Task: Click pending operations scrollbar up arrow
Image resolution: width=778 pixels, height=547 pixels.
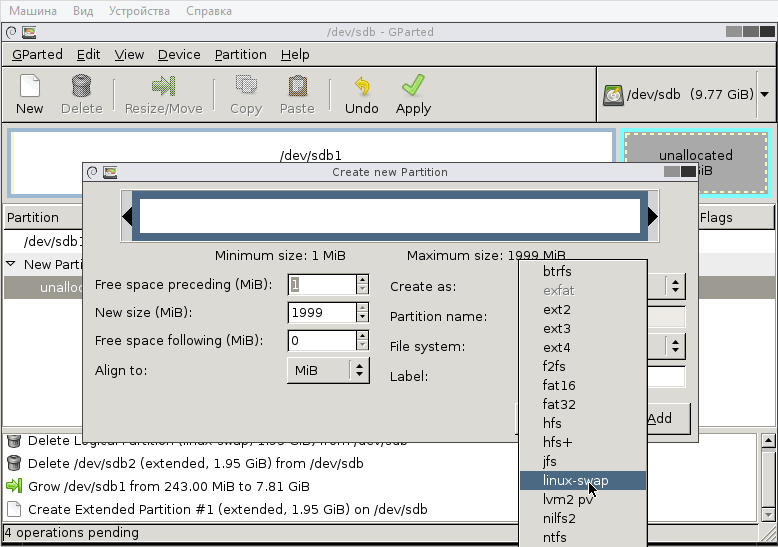Action: pyautogui.click(x=768, y=440)
